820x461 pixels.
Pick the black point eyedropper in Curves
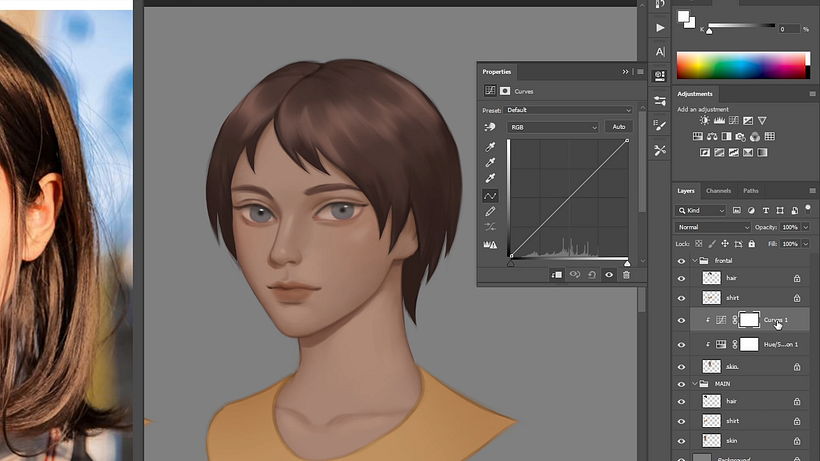click(x=490, y=147)
